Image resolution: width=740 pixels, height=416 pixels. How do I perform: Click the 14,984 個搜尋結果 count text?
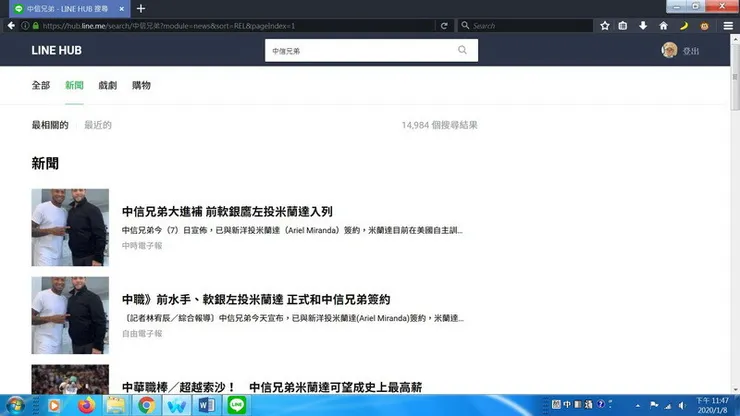pyautogui.click(x=439, y=125)
